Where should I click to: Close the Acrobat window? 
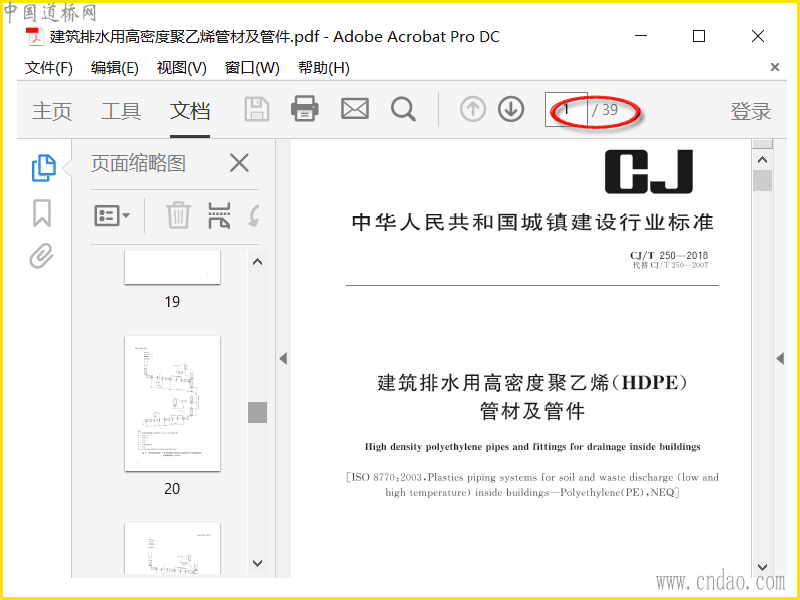pyautogui.click(x=758, y=36)
